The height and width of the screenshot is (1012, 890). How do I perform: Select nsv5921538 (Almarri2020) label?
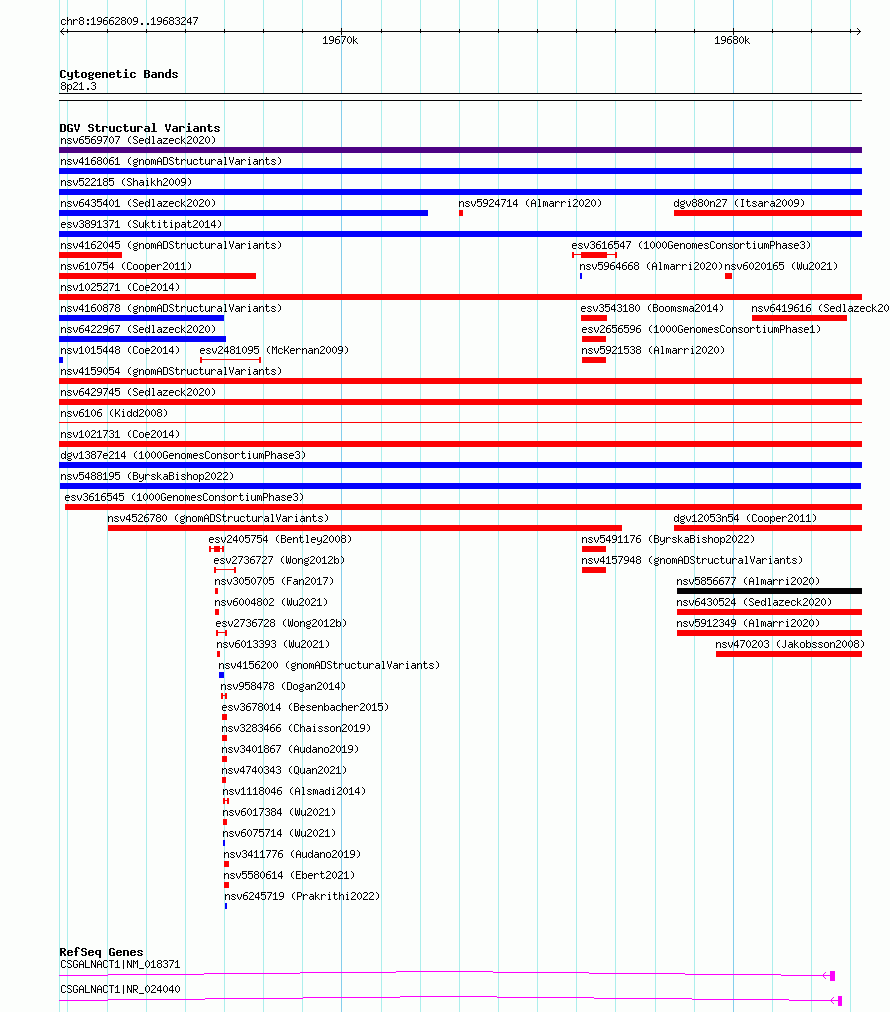click(652, 350)
